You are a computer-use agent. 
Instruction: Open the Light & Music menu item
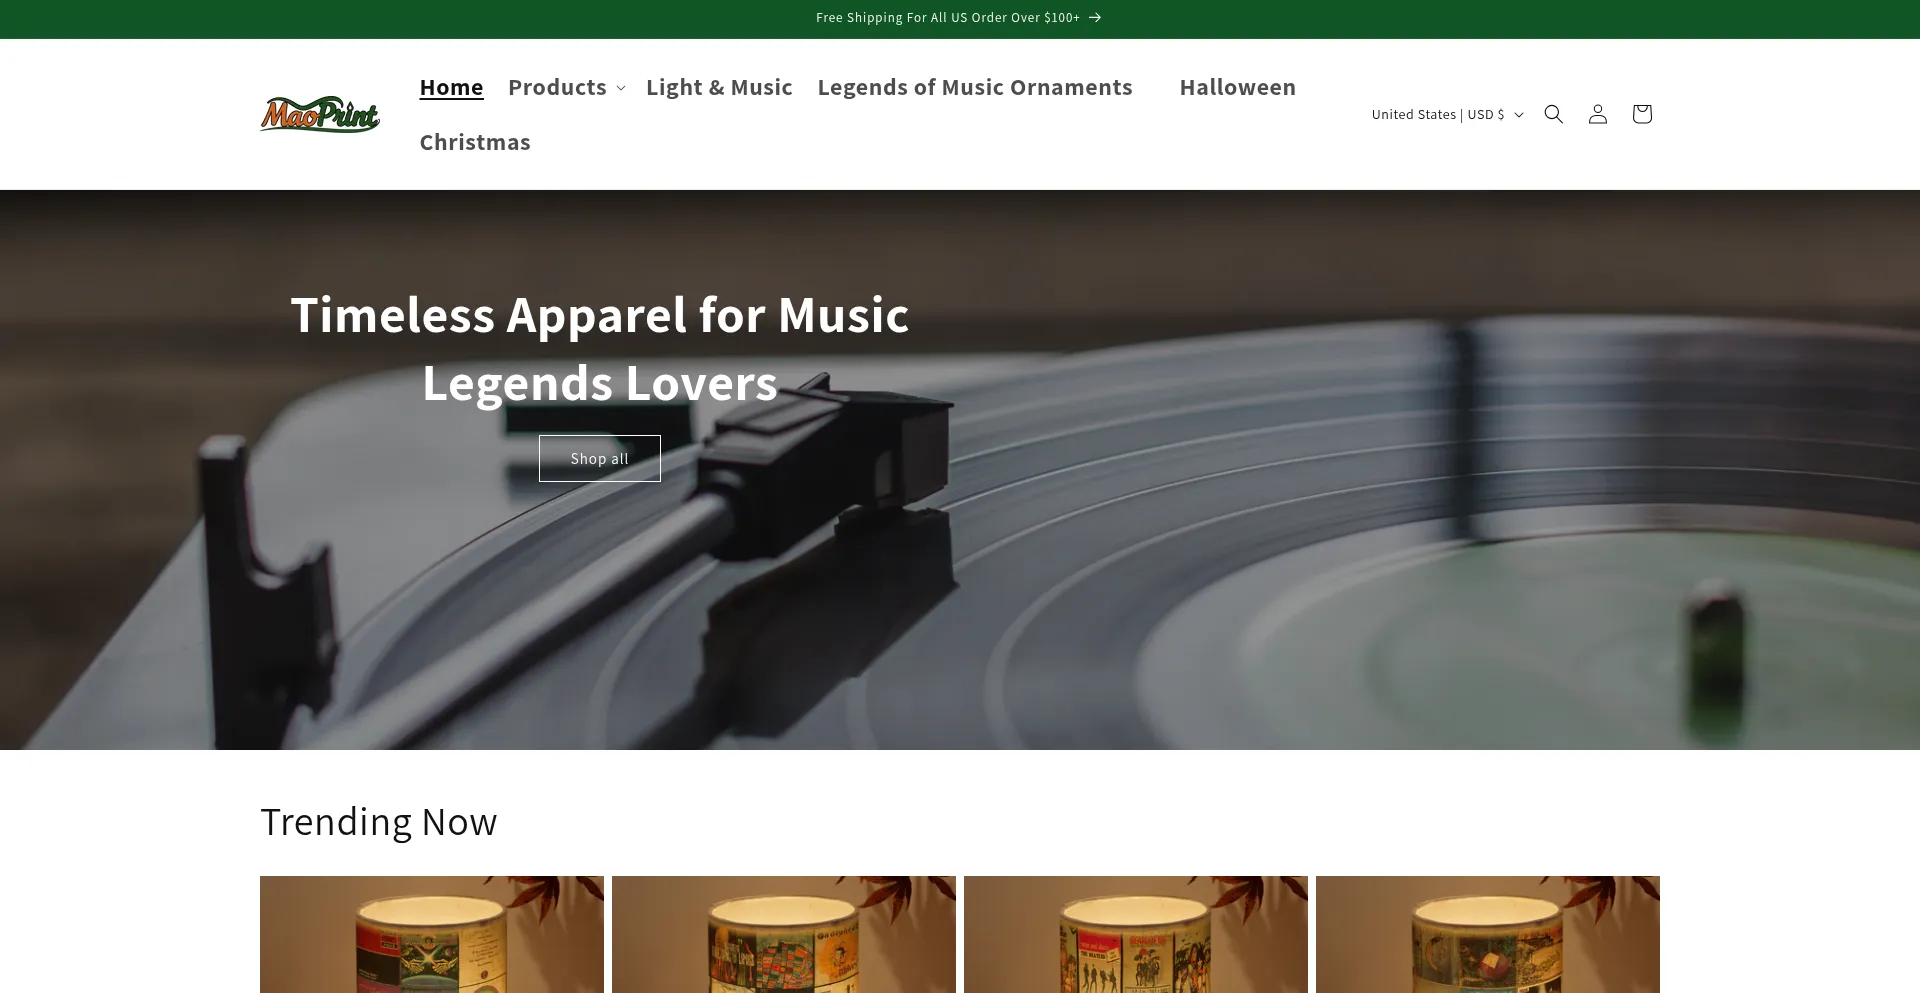[x=719, y=87]
